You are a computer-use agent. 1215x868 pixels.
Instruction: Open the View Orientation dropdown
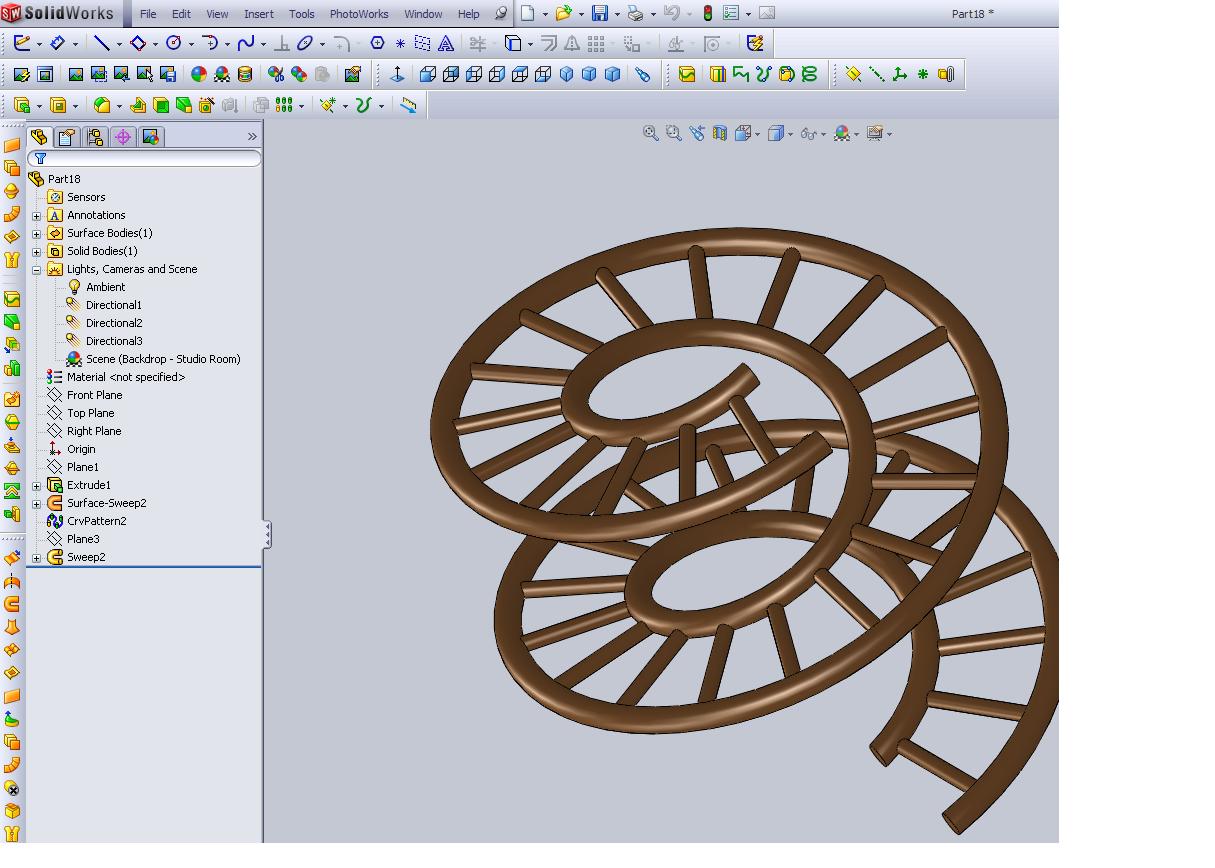coord(757,134)
